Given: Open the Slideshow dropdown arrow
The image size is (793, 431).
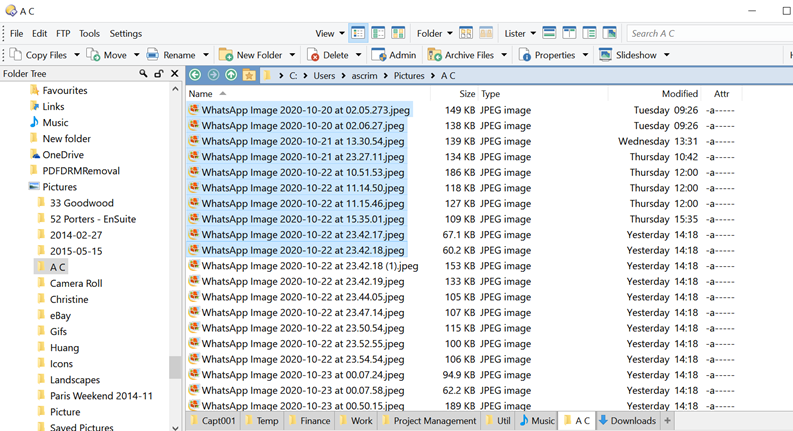Looking at the screenshot, I should pos(667,55).
